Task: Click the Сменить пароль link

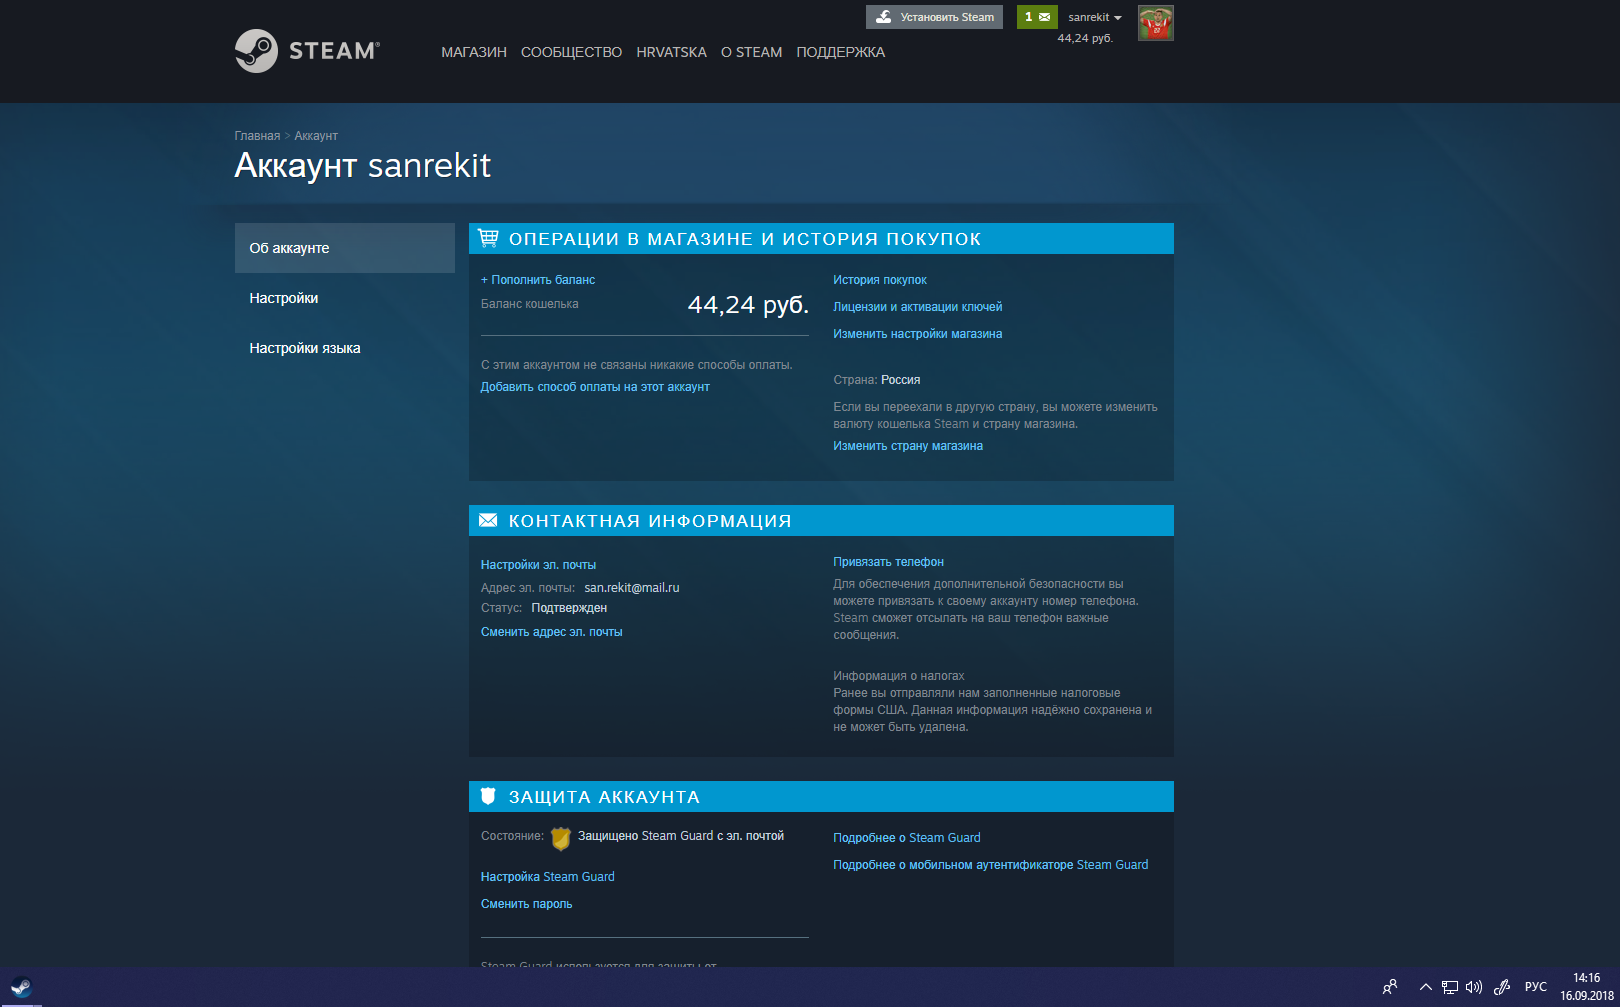Action: (526, 904)
